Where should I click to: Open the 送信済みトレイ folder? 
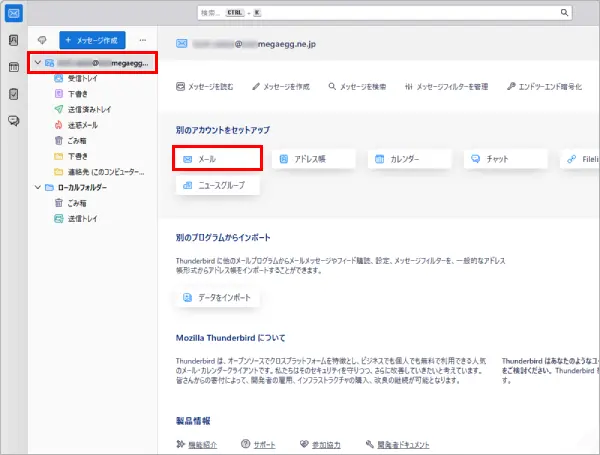(90, 109)
